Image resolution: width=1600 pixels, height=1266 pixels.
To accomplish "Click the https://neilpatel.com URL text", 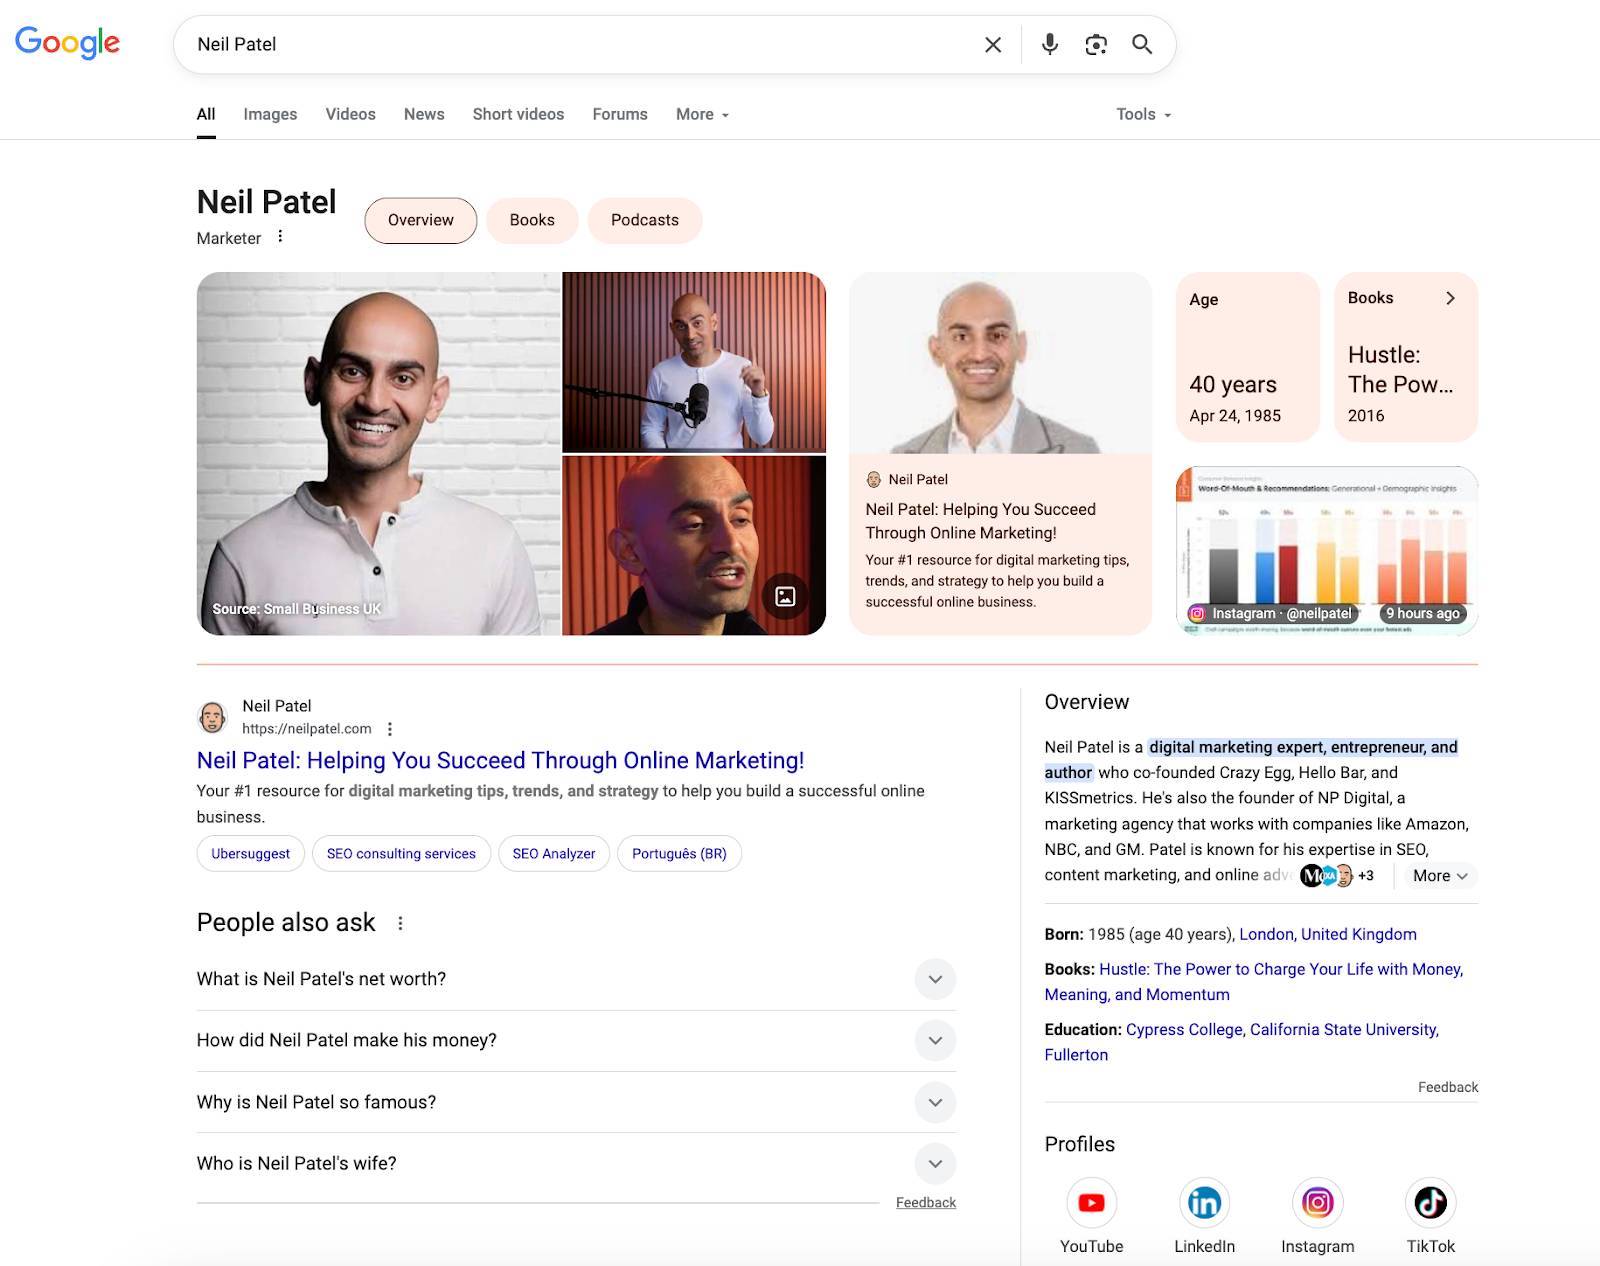I will (x=307, y=729).
